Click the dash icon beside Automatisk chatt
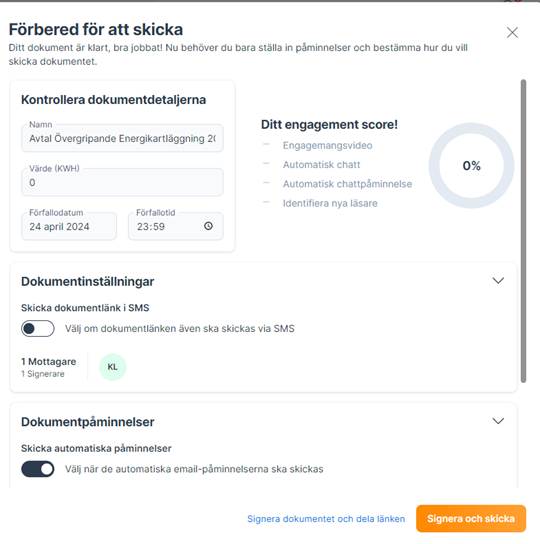 coord(267,163)
